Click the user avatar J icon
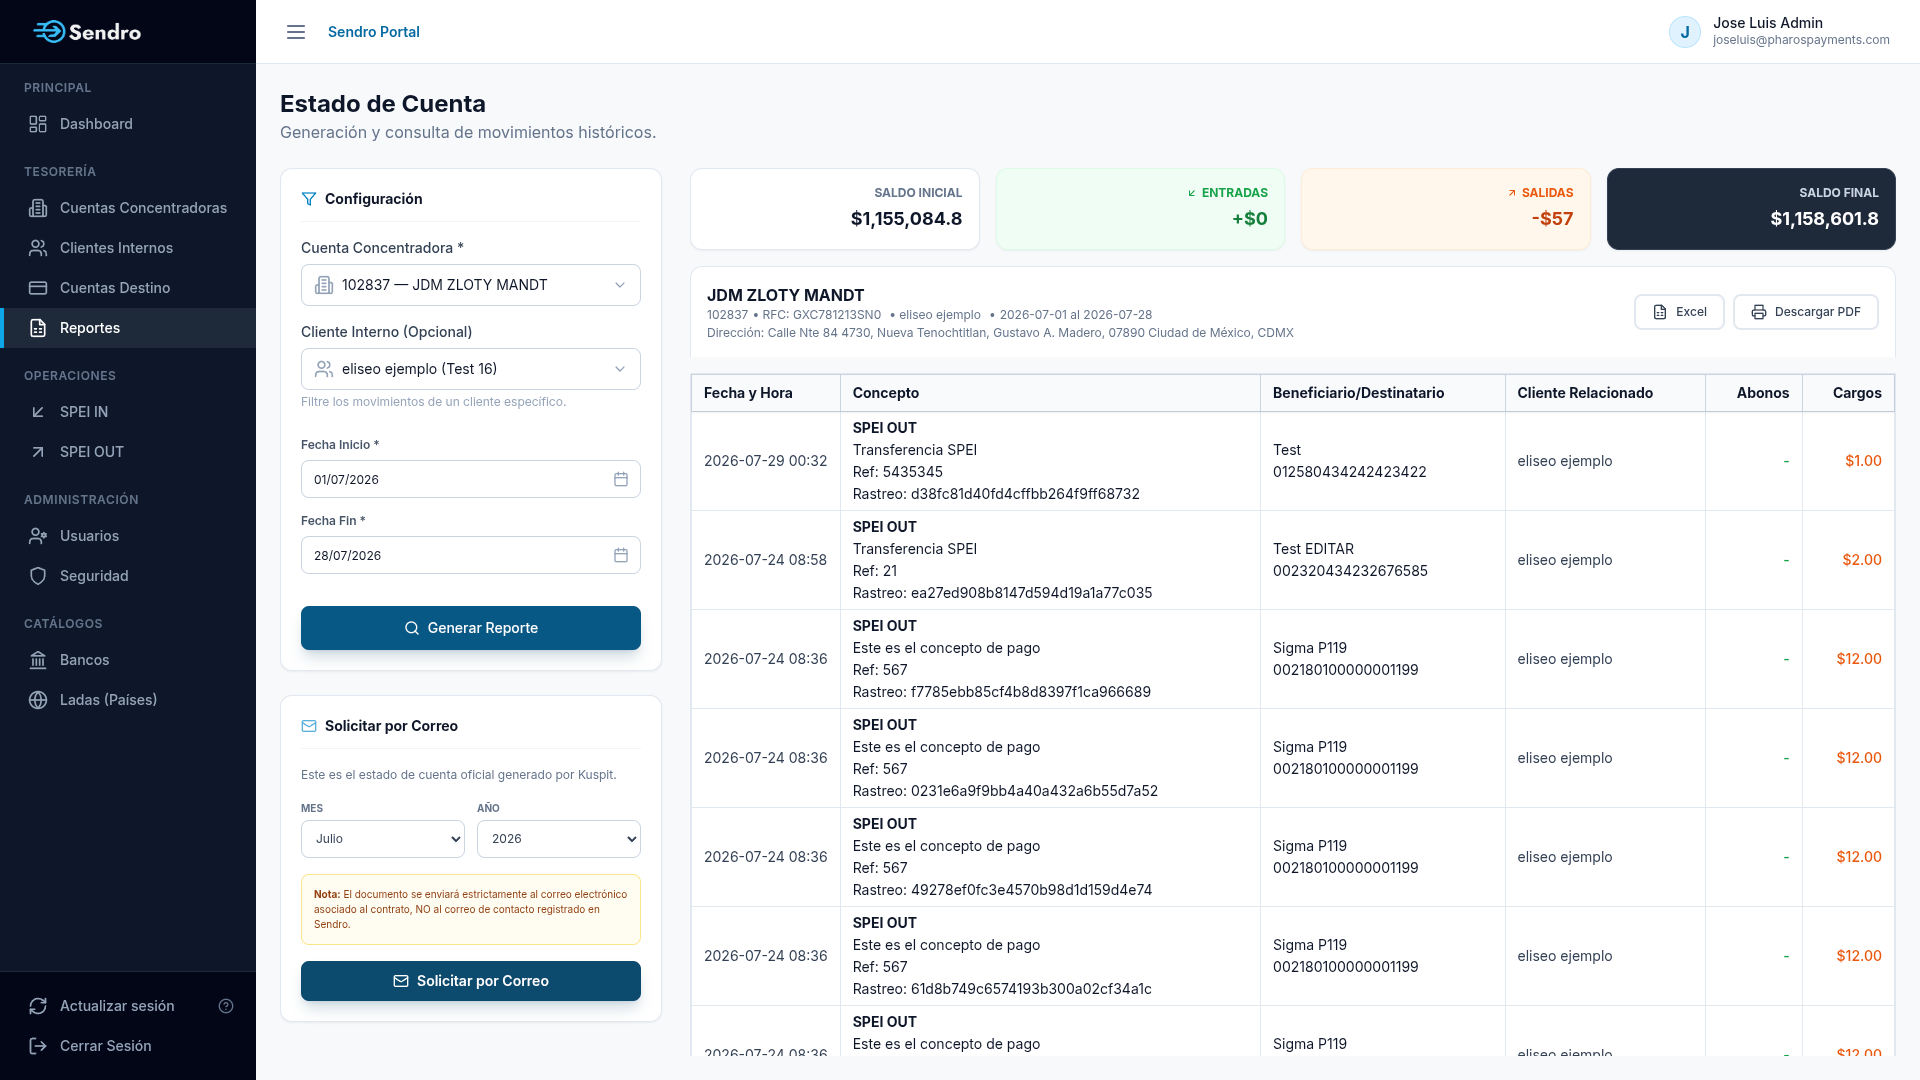1920x1080 pixels. pyautogui.click(x=1685, y=32)
